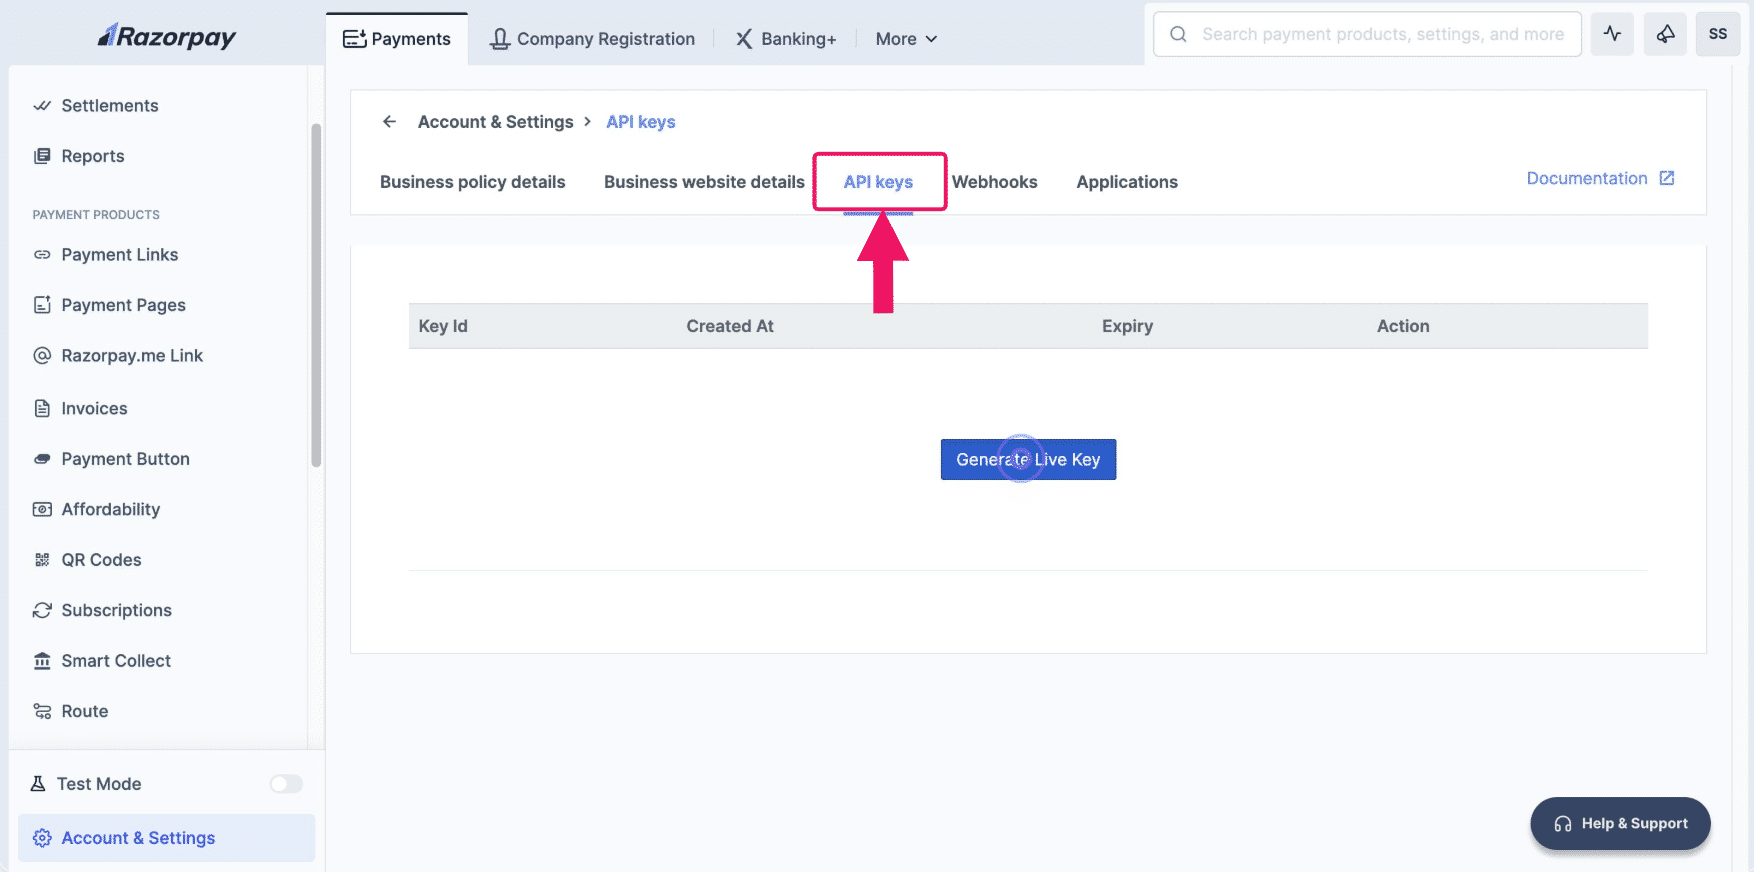
Task: Open the Help & Support button
Action: point(1620,824)
